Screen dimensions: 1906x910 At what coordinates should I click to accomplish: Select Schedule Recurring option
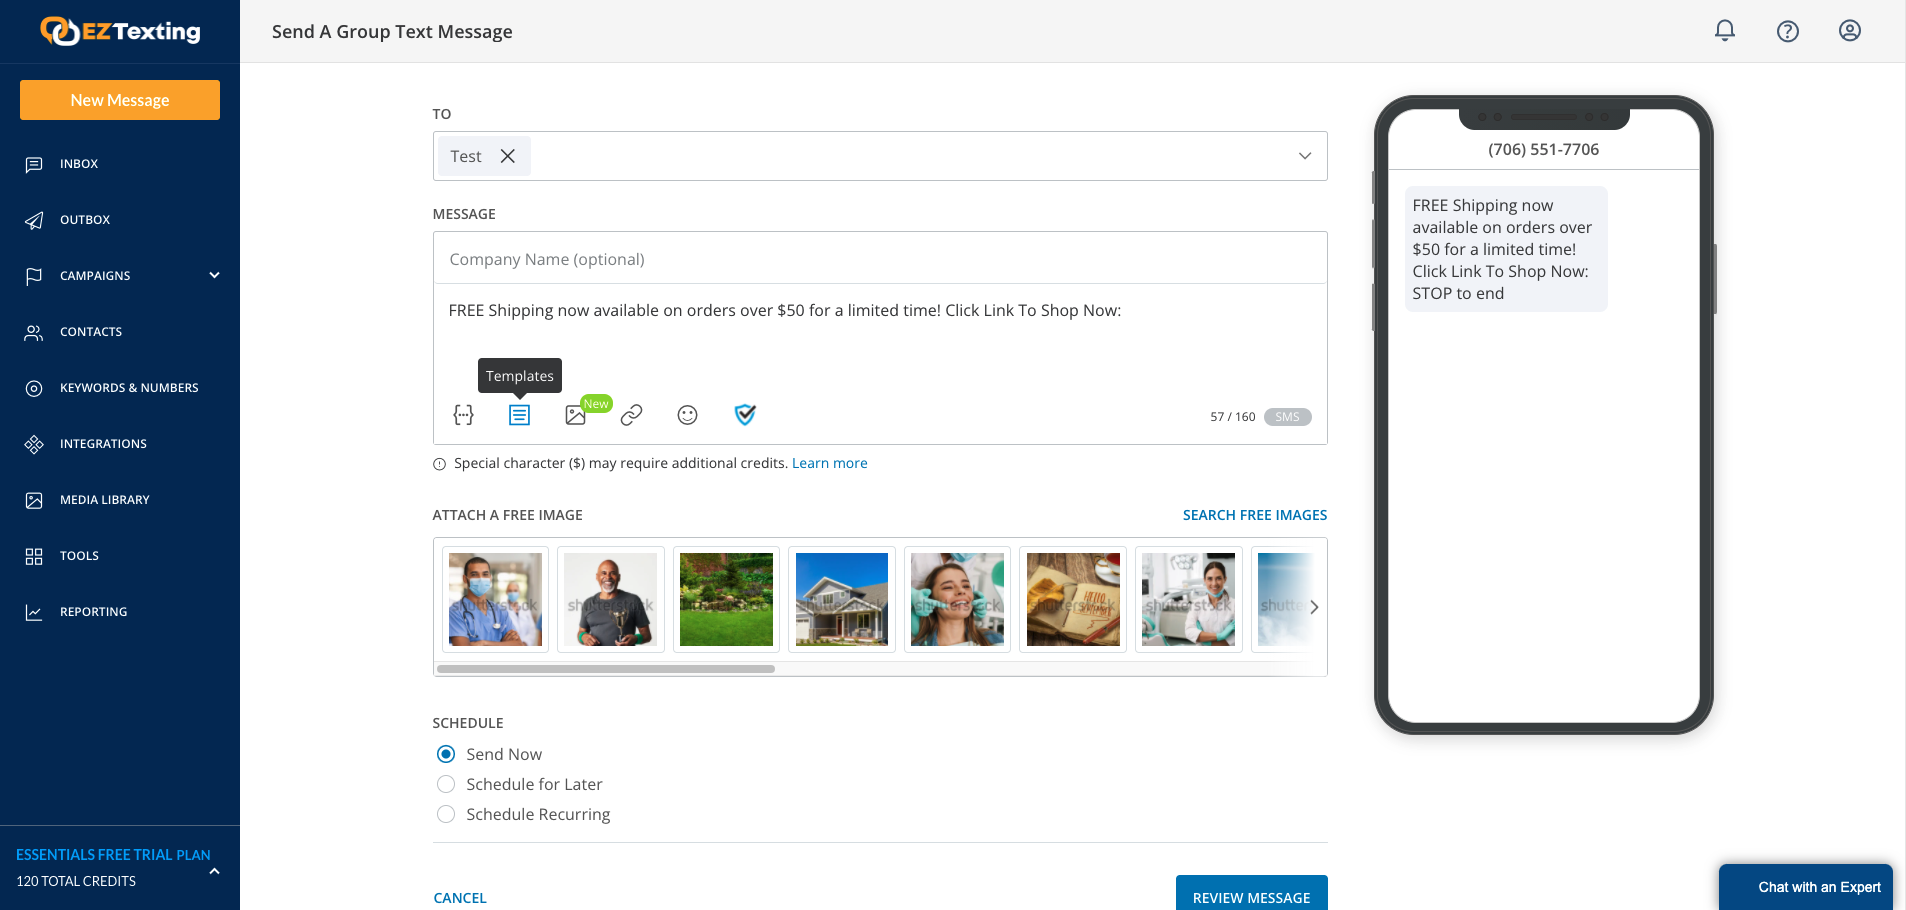[445, 814]
